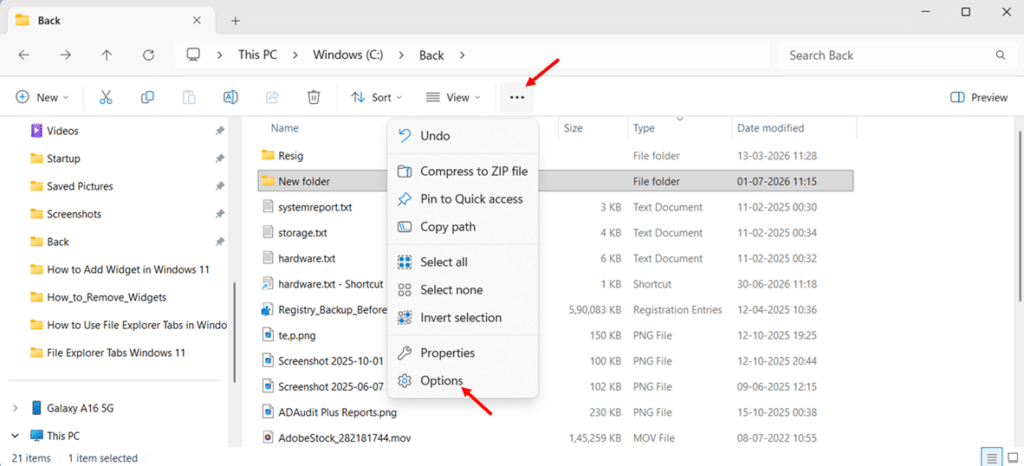
Task: Click Windows (C:) breadcrumb in address bar
Action: coord(348,55)
